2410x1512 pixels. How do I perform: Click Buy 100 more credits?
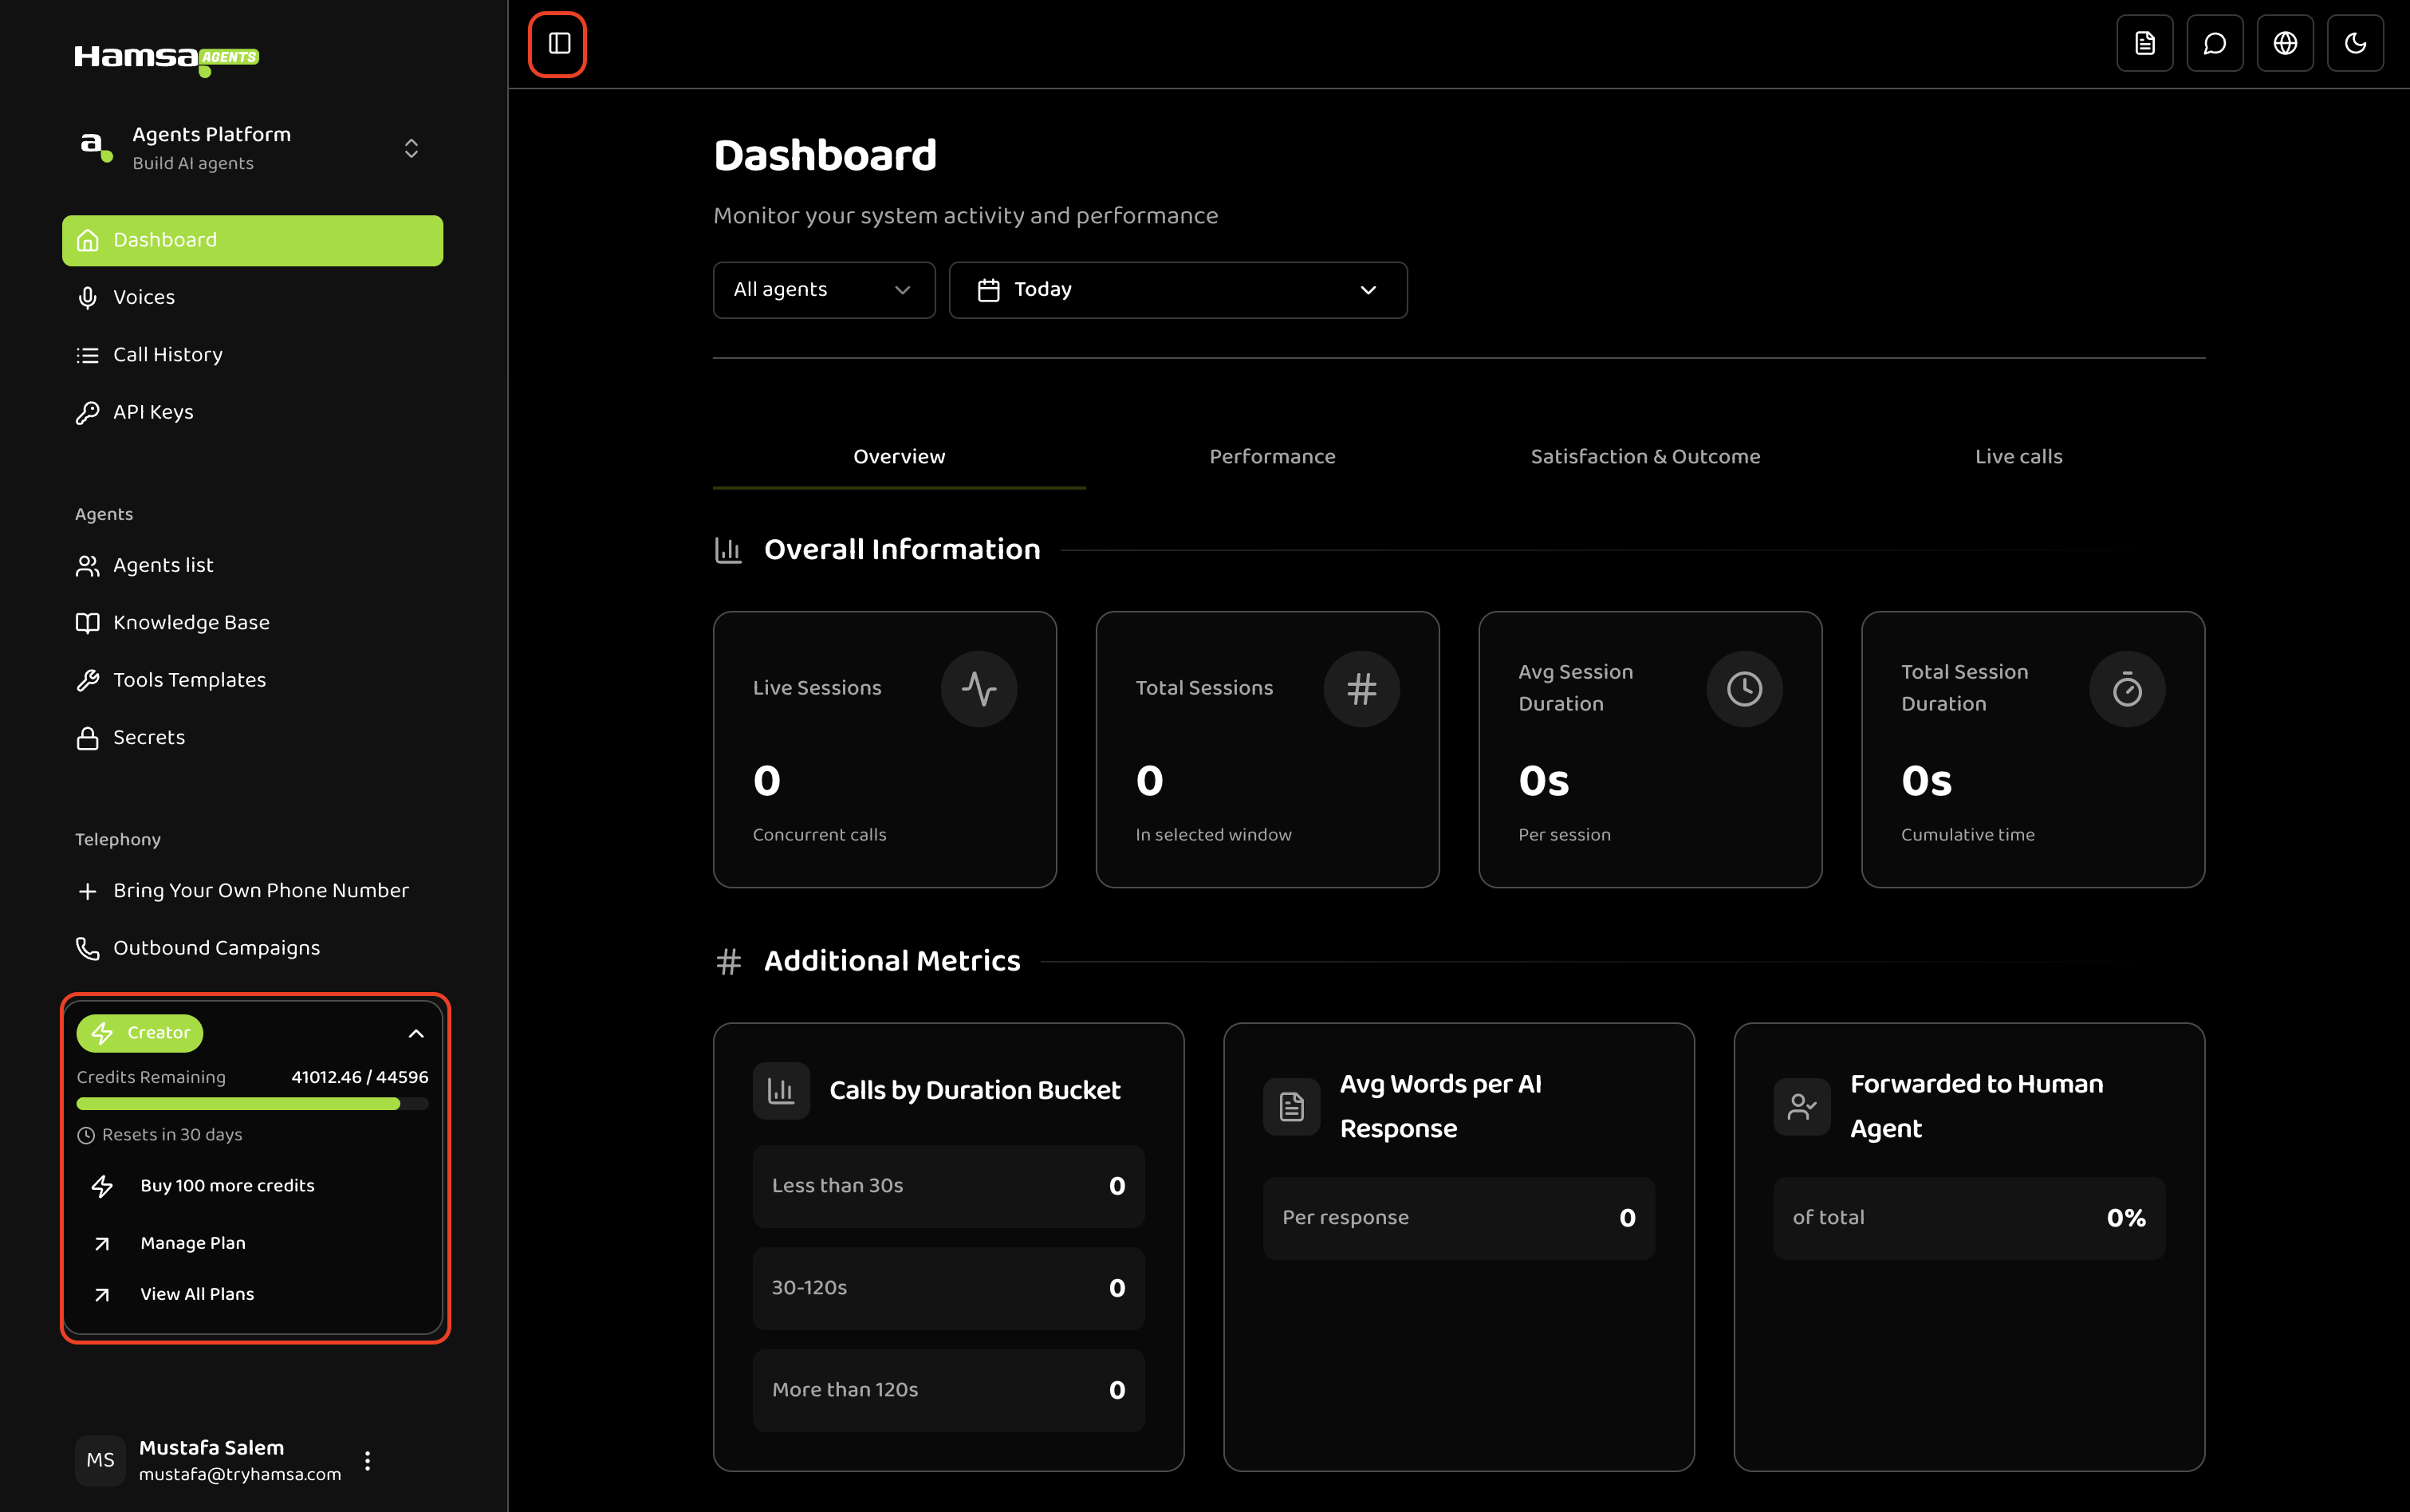[226, 1185]
